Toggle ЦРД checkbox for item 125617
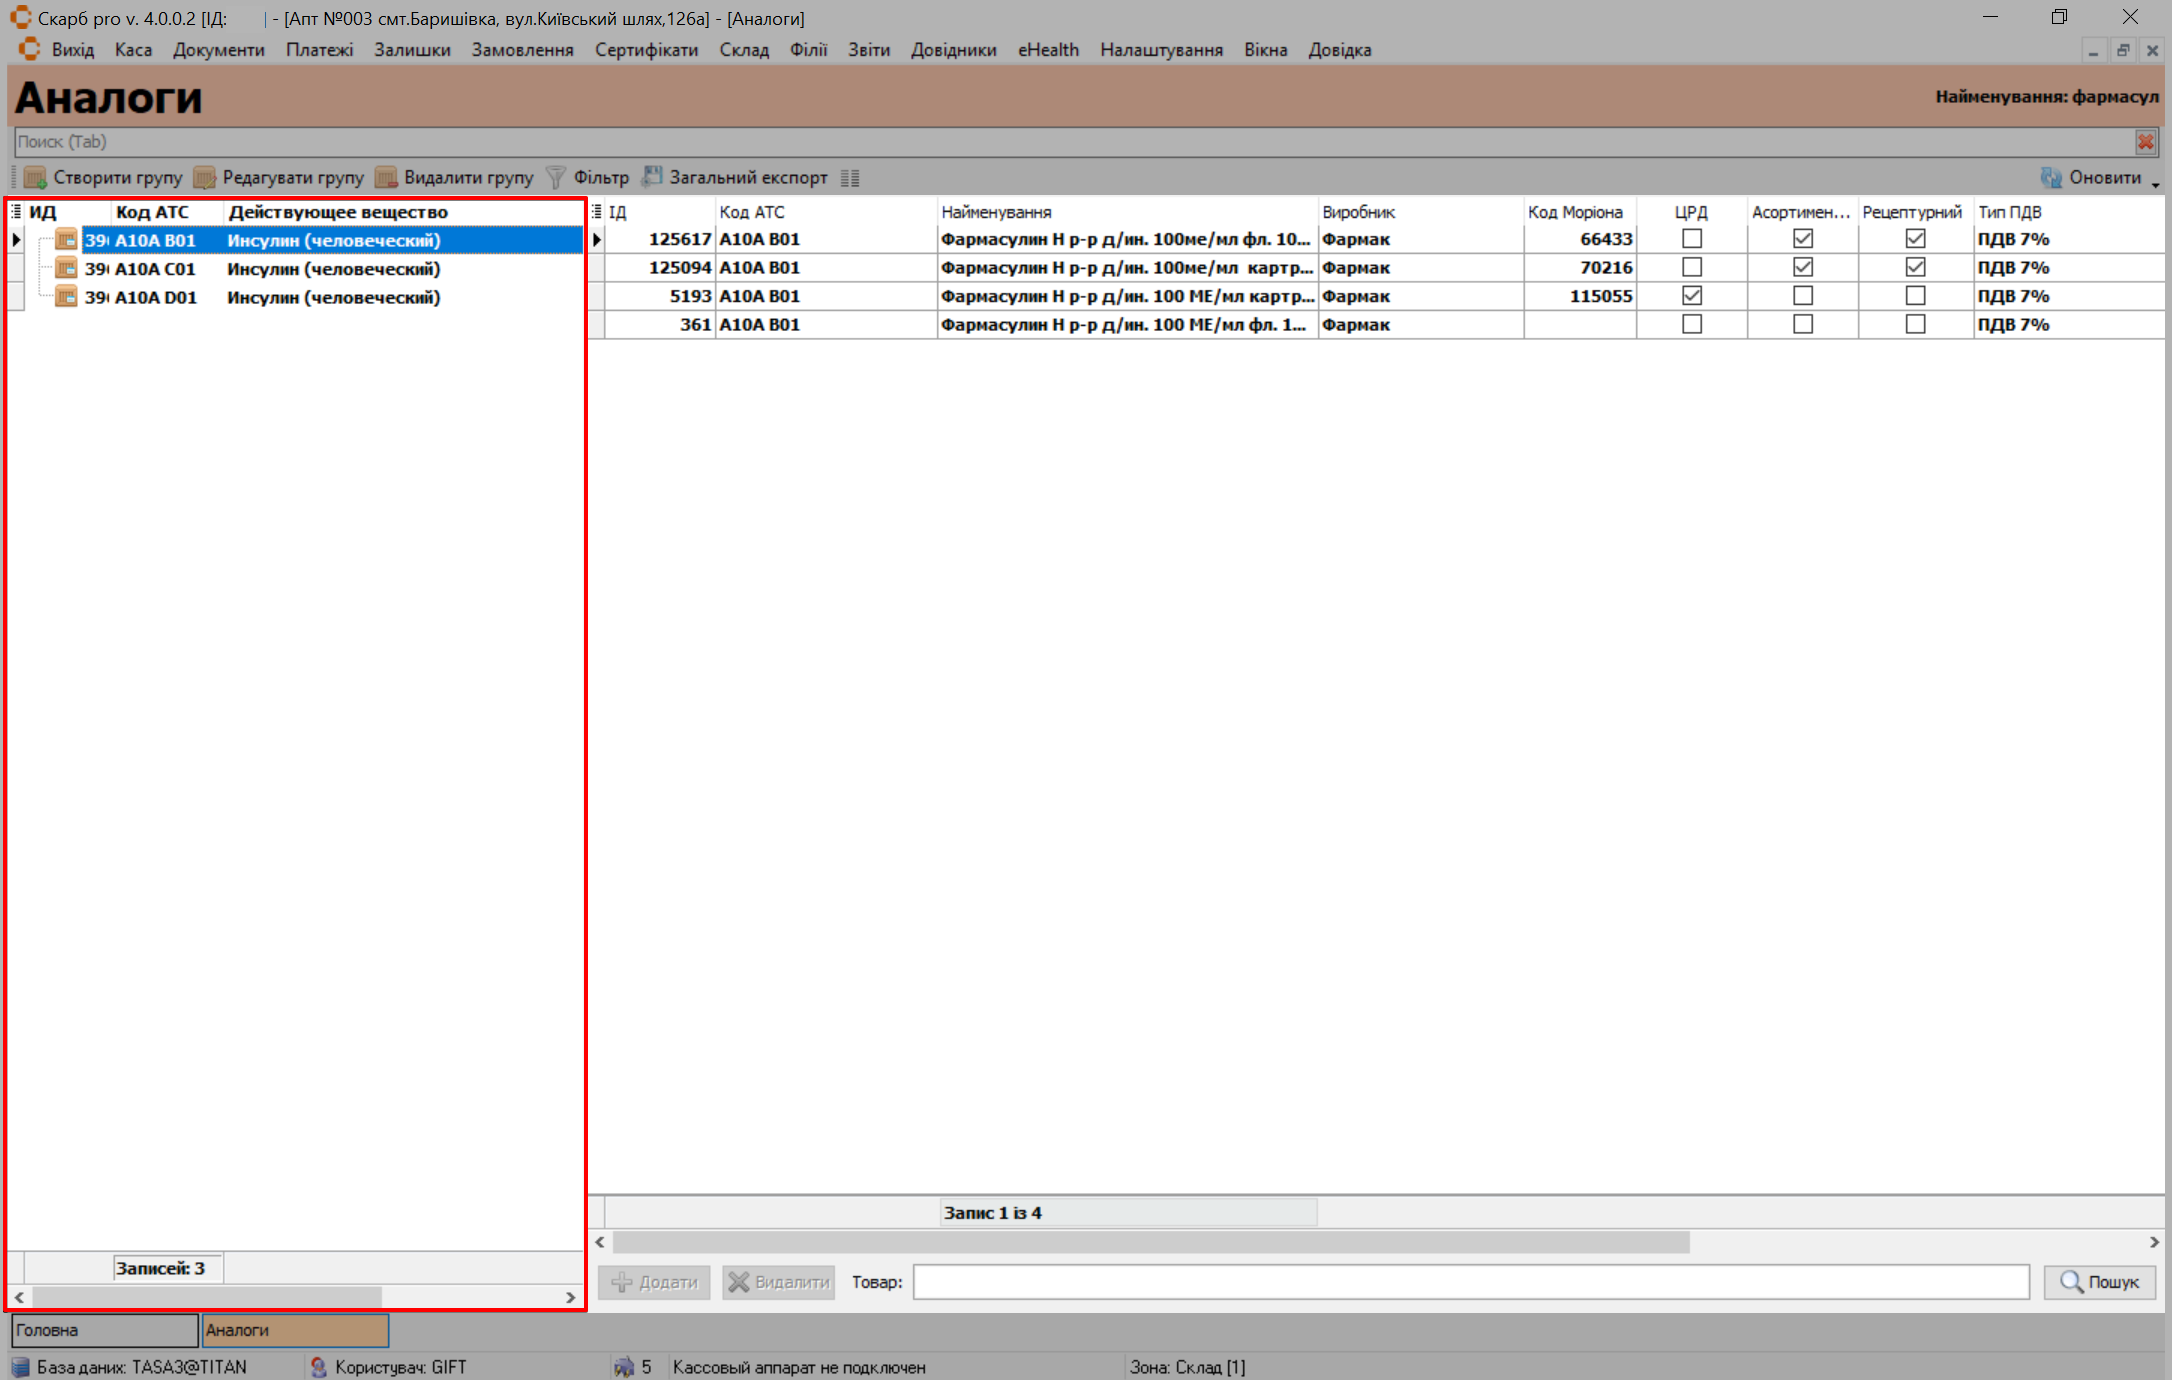Image resolution: width=2172 pixels, height=1380 pixels. click(x=1691, y=239)
